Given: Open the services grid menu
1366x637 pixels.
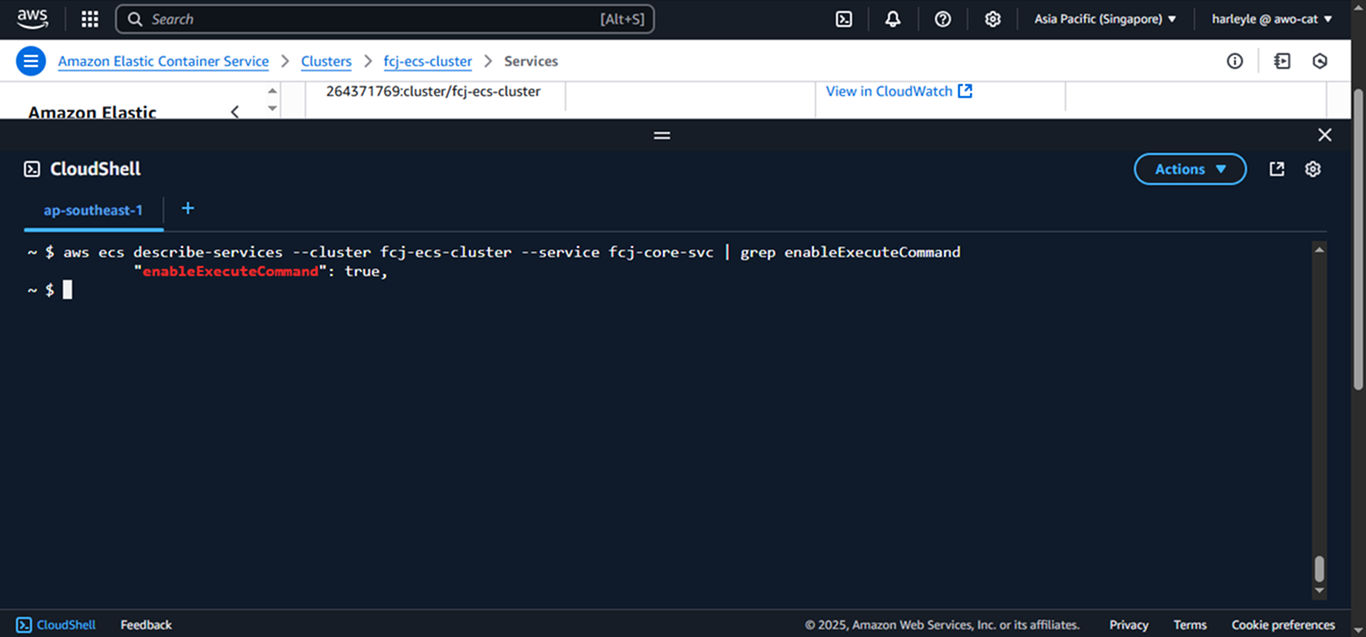Looking at the screenshot, I should (x=90, y=19).
